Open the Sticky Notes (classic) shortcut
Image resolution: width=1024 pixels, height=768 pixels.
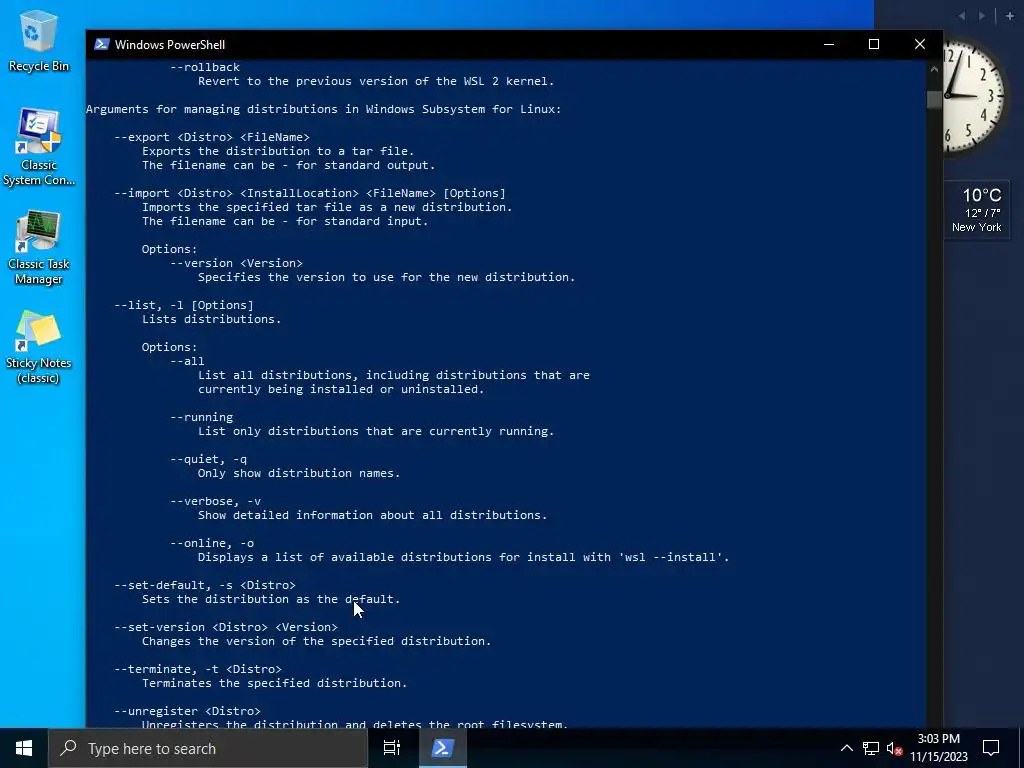coord(39,347)
